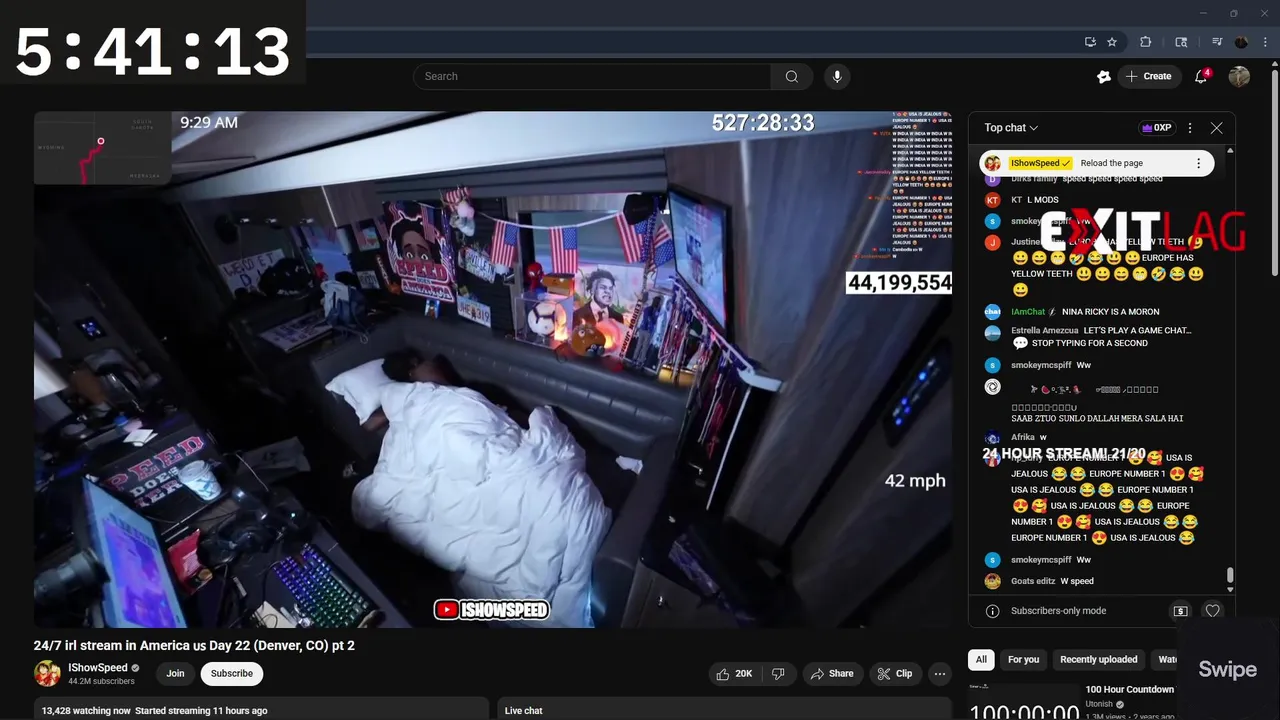The width and height of the screenshot is (1280, 720).
Task: Click the Create button
Action: pyautogui.click(x=1149, y=76)
